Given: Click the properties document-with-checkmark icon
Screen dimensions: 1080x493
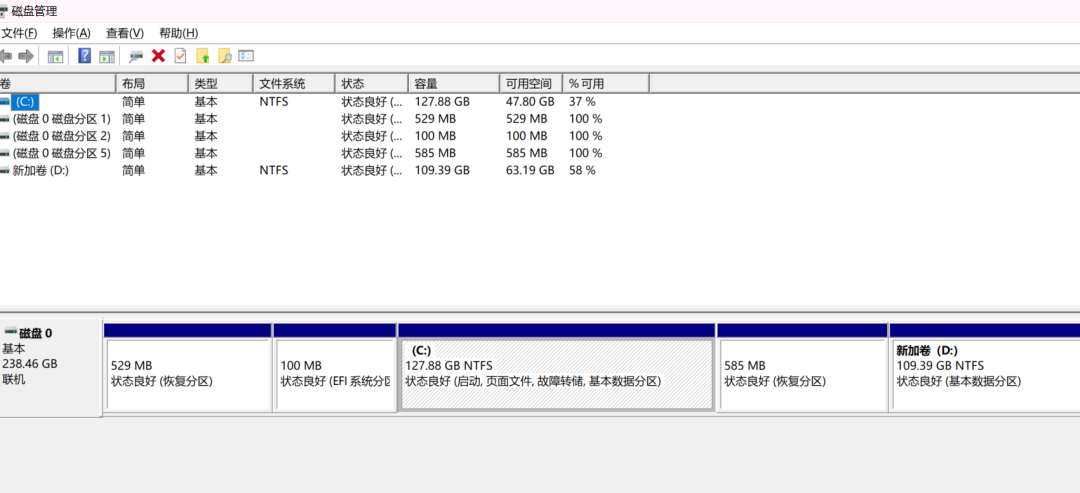Looking at the screenshot, I should coord(180,56).
